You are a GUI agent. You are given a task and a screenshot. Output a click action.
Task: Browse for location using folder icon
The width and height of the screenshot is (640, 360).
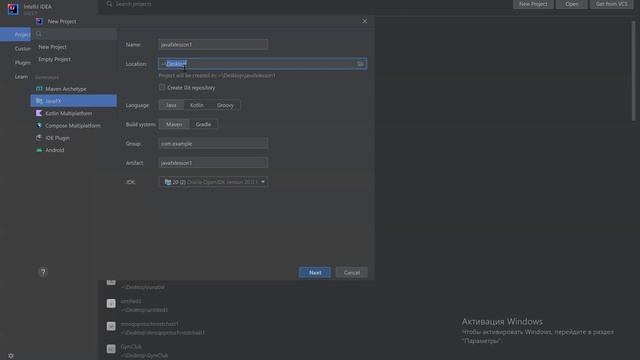coord(360,64)
